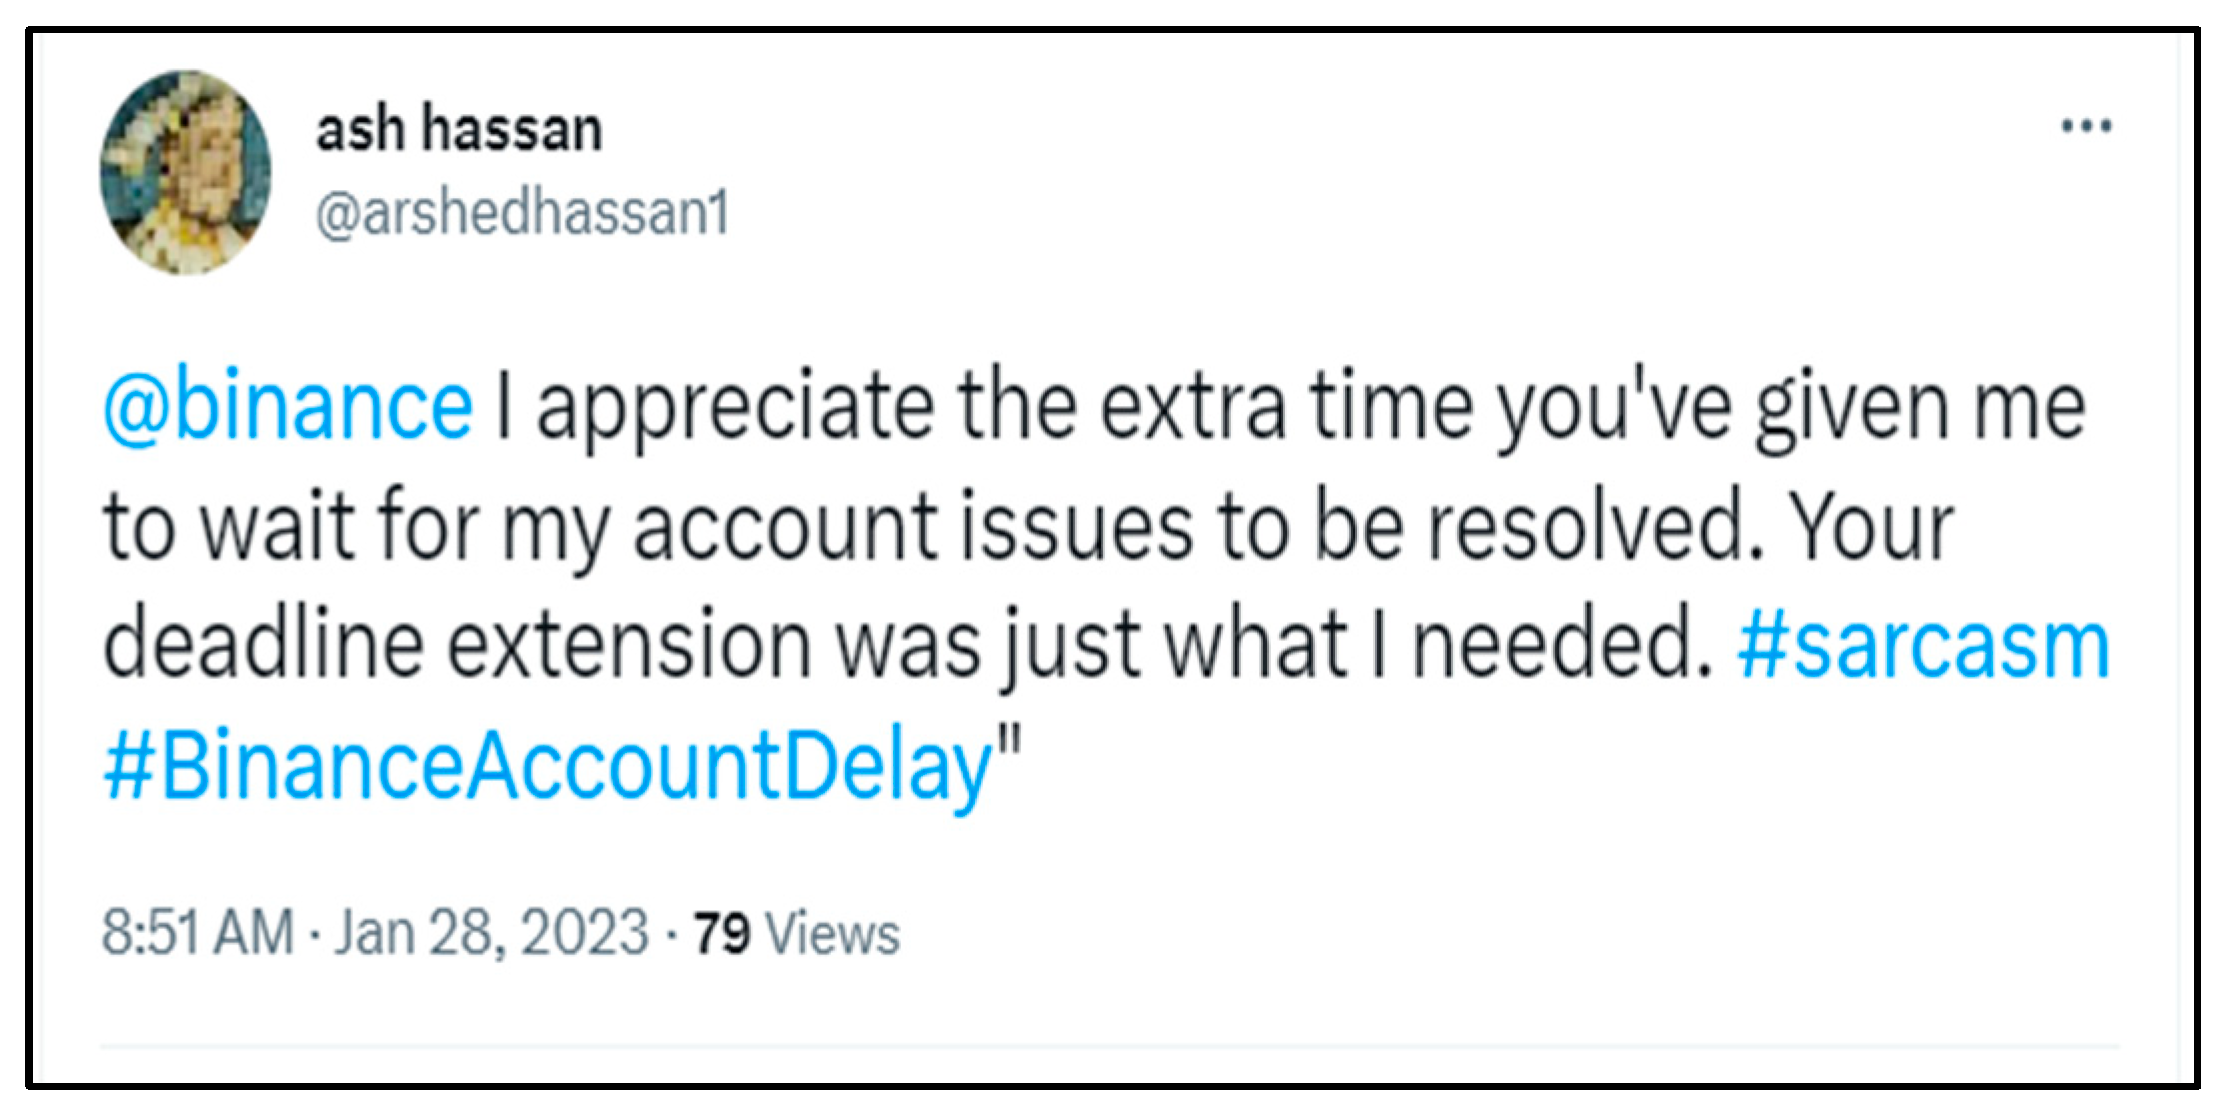Click the Jan 28, 2023 date
Image resolution: width=2226 pixels, height=1117 pixels.
(491, 933)
